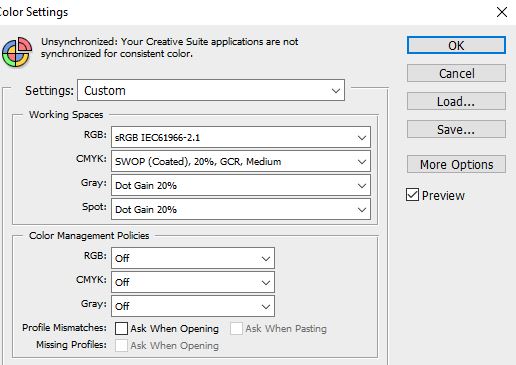Enable Ask When Opening for Profile Mismatches
The width and height of the screenshot is (516, 365).
click(121, 328)
